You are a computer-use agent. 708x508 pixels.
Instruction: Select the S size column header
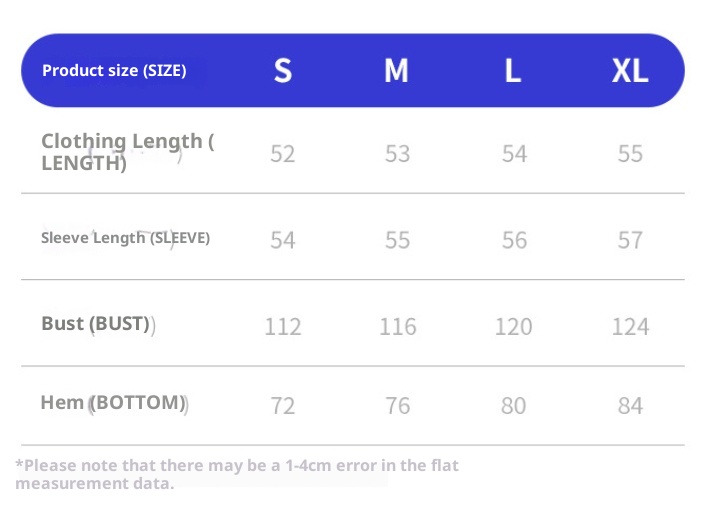pos(283,71)
